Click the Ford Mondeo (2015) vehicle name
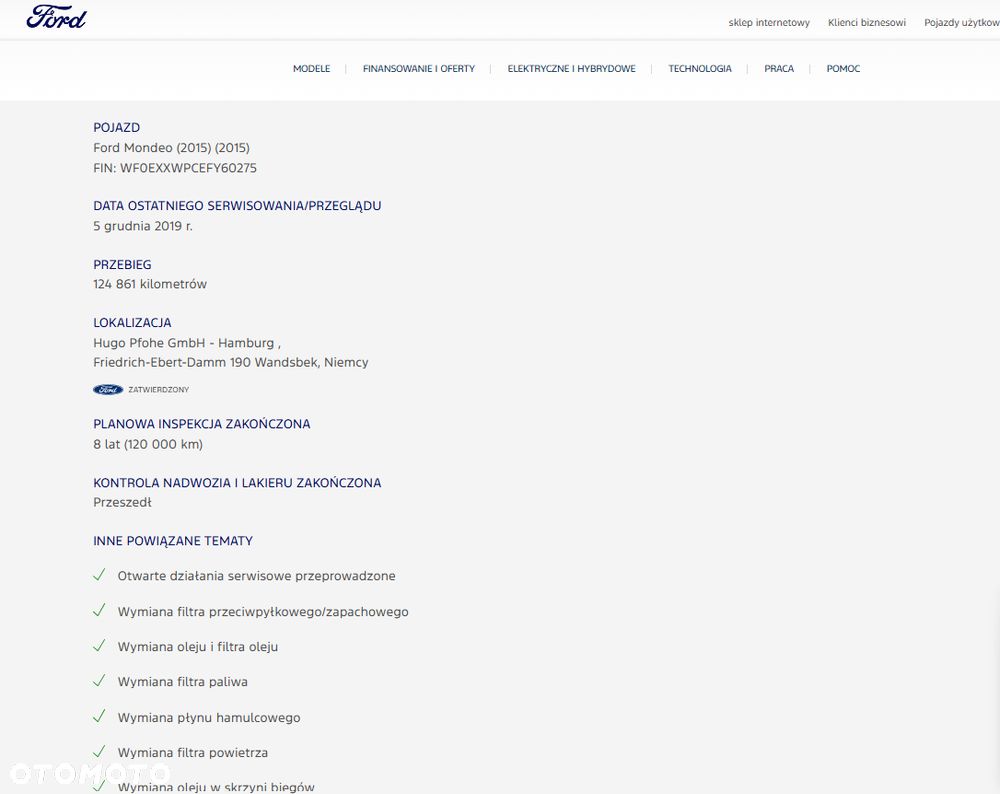 (x=172, y=148)
